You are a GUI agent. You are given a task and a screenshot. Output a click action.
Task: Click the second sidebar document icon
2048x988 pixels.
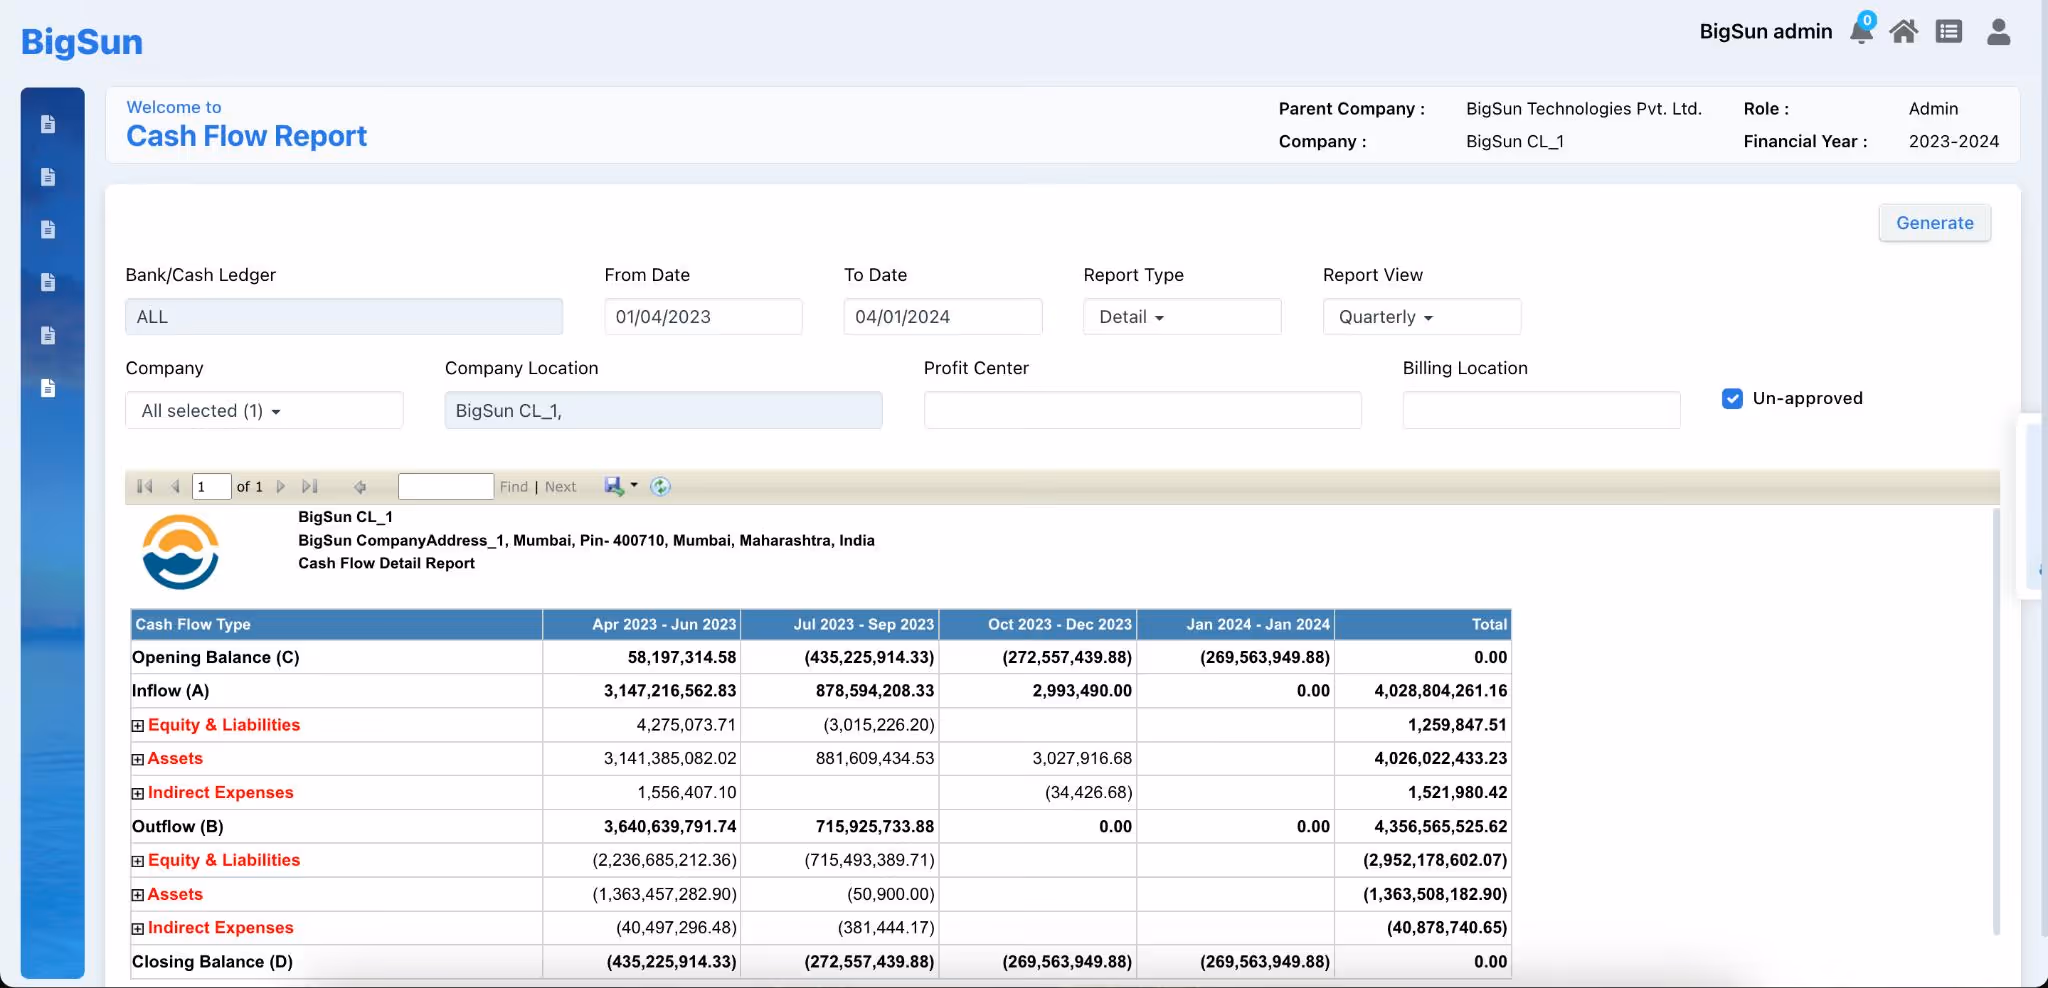tap(48, 177)
